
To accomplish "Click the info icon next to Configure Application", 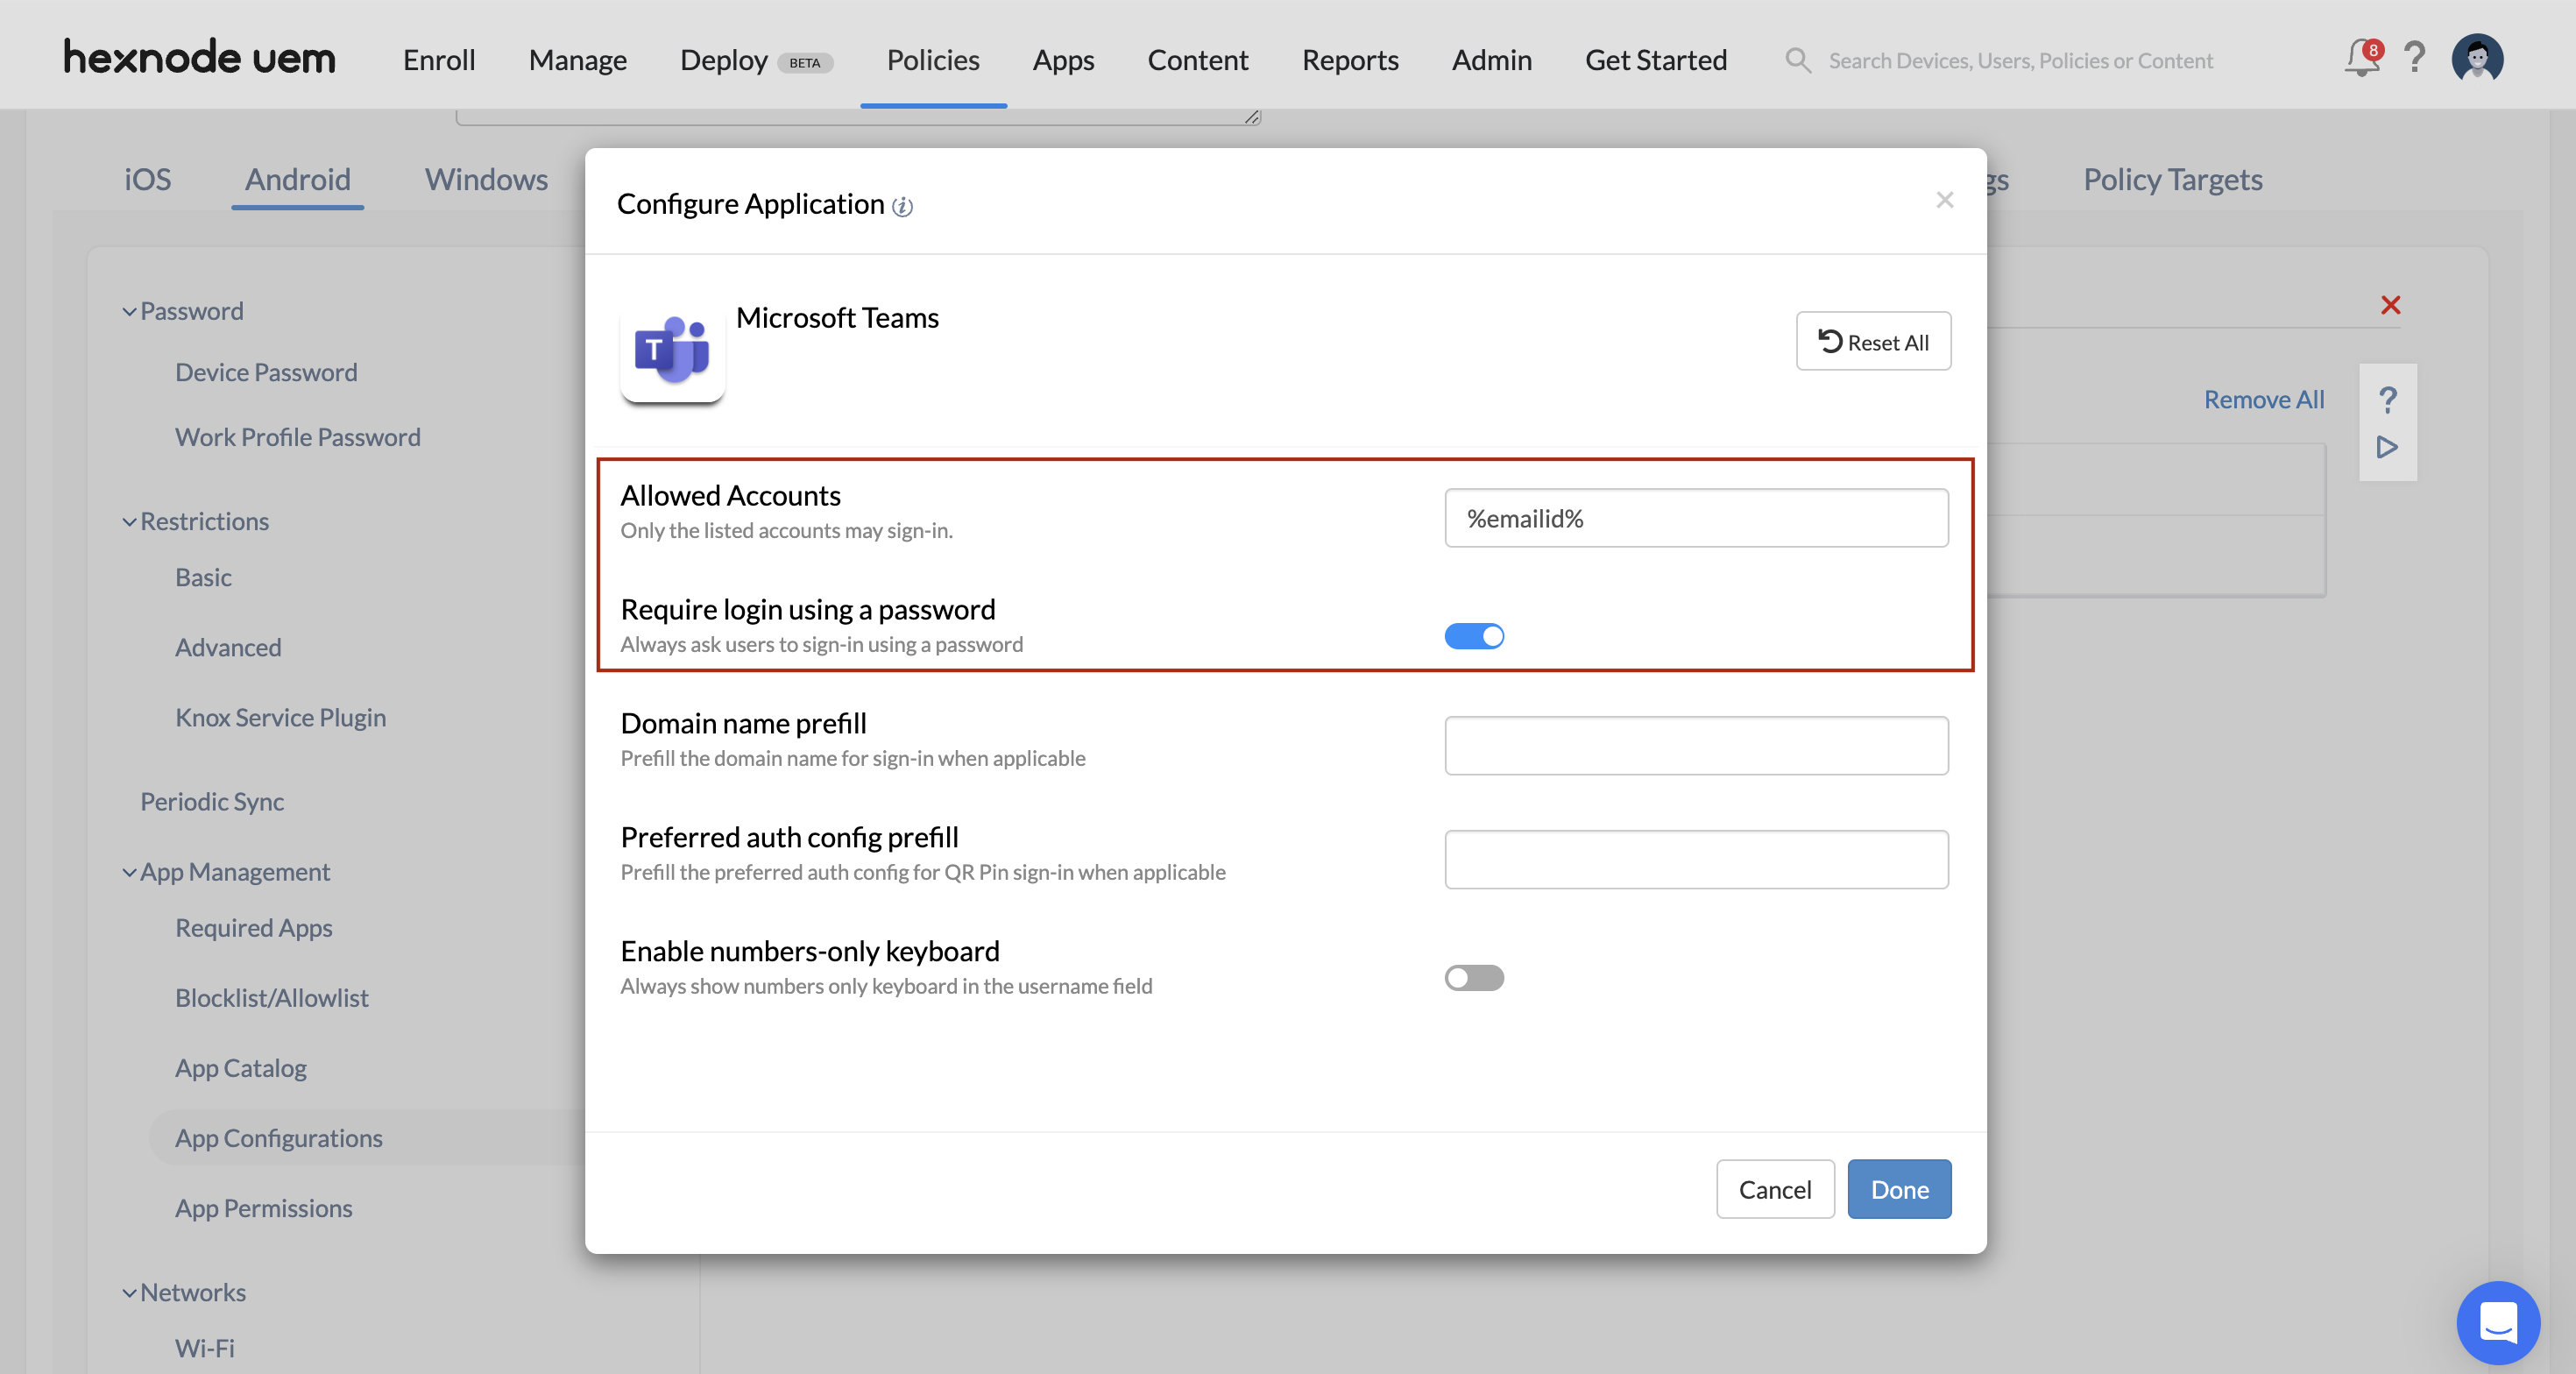I will (903, 203).
